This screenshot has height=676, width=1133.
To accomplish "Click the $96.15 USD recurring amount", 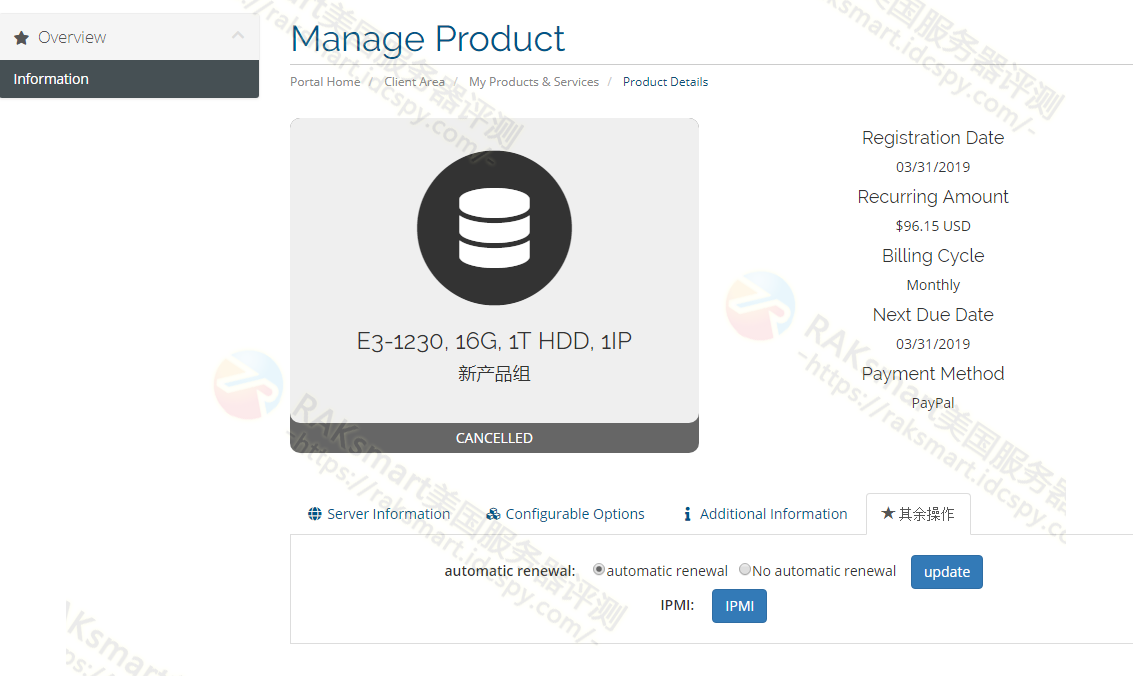I will [933, 226].
